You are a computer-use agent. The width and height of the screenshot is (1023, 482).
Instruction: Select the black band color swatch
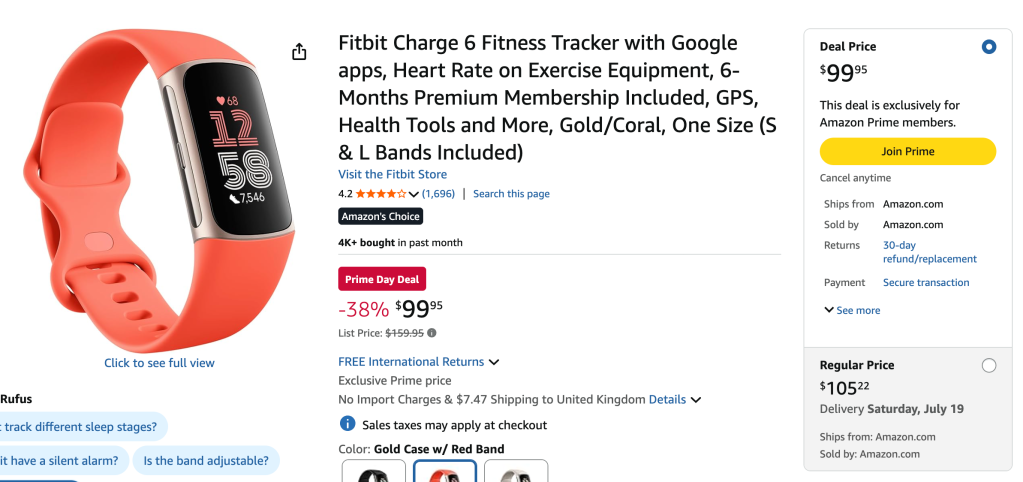(373, 471)
